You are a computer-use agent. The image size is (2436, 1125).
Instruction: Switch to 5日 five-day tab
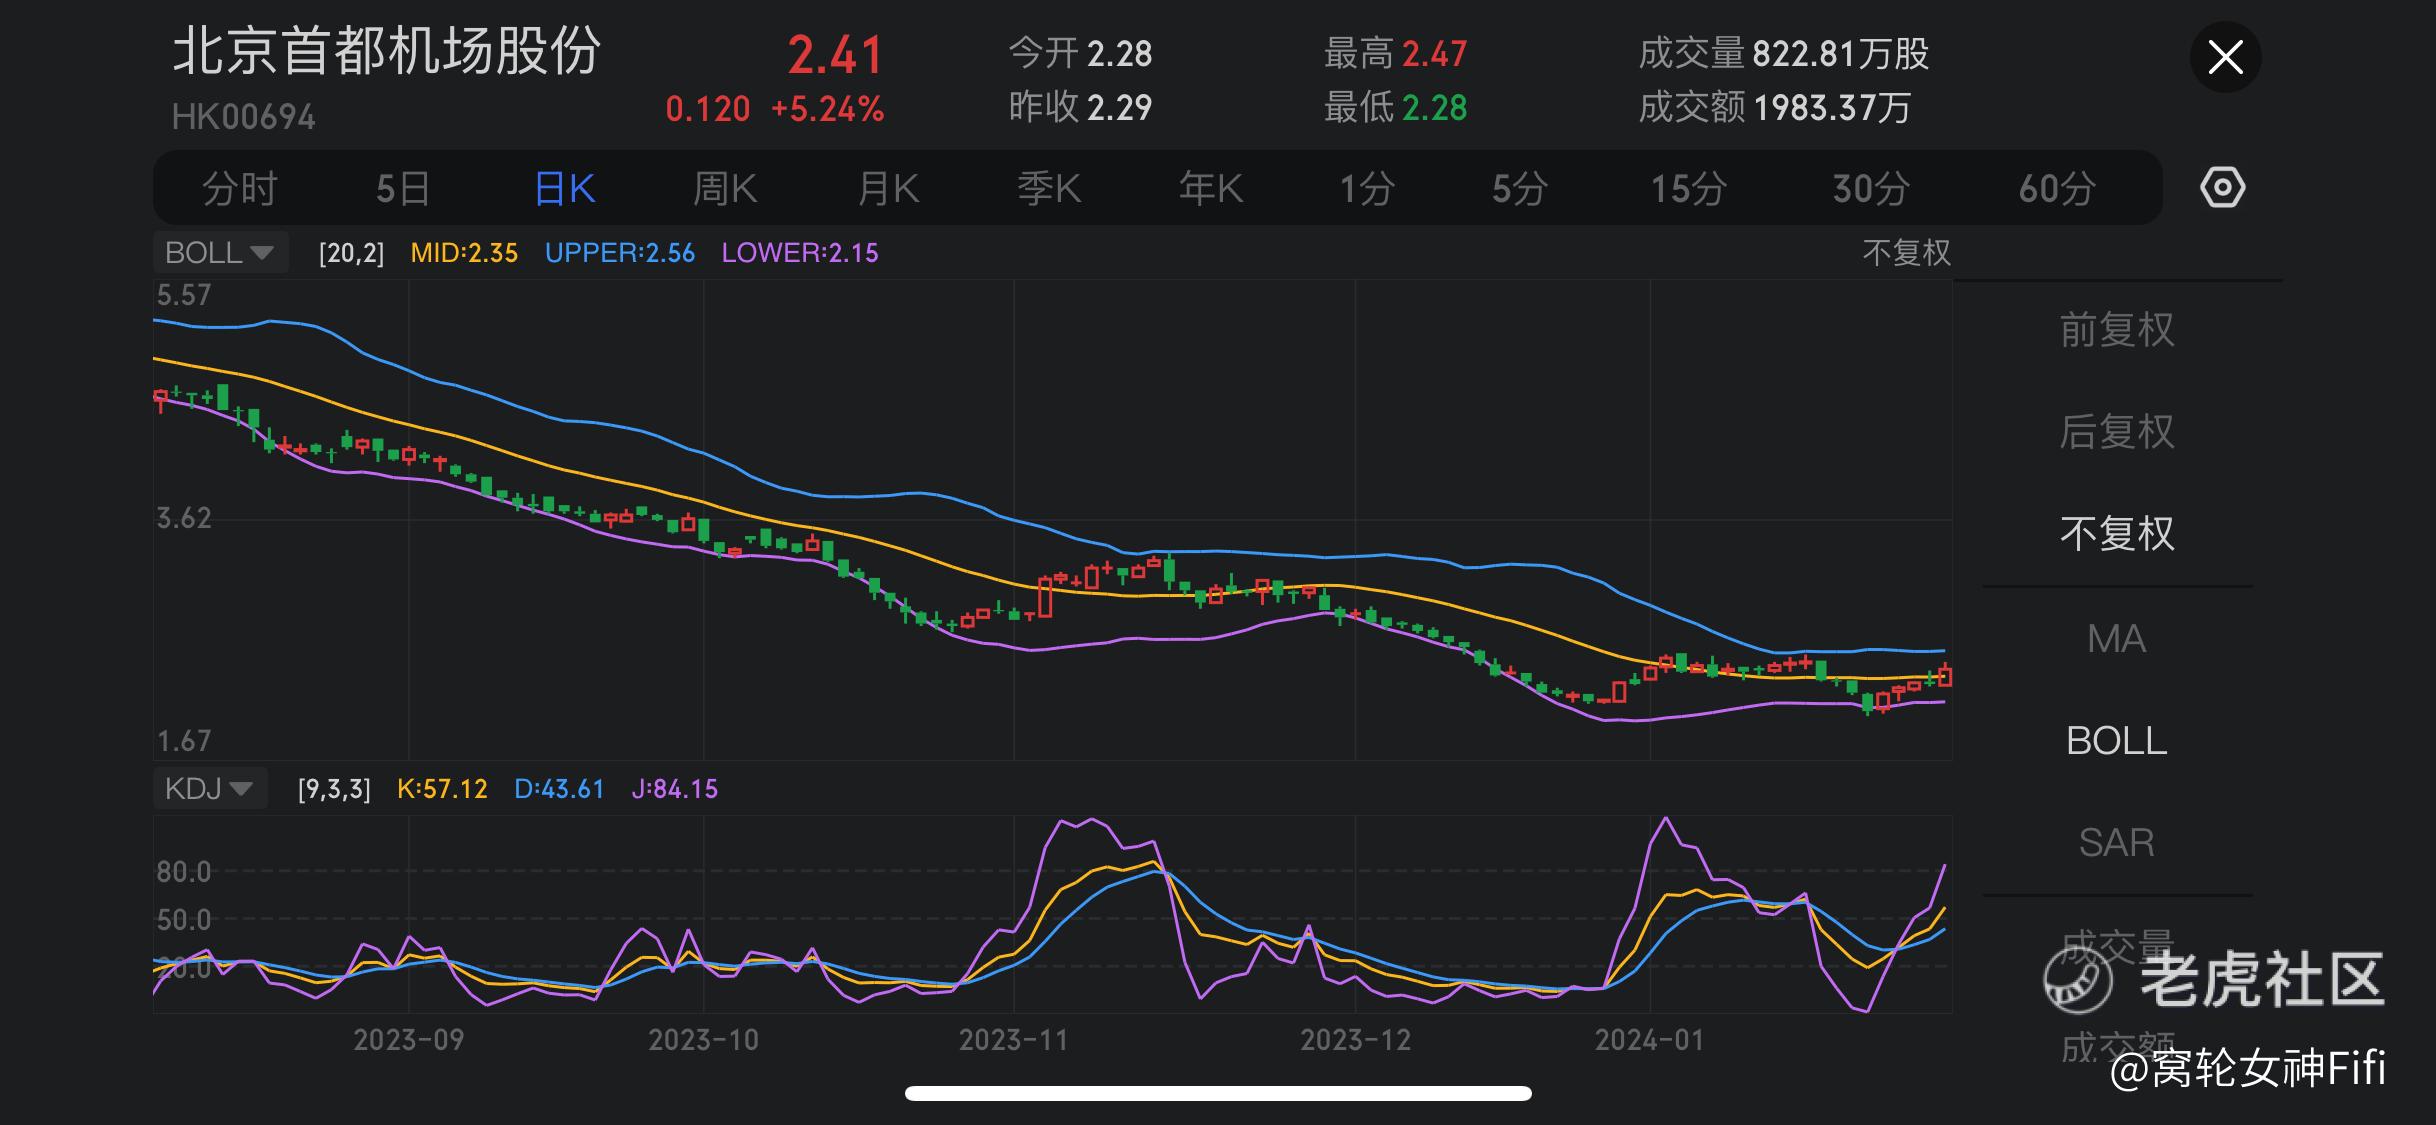click(403, 189)
